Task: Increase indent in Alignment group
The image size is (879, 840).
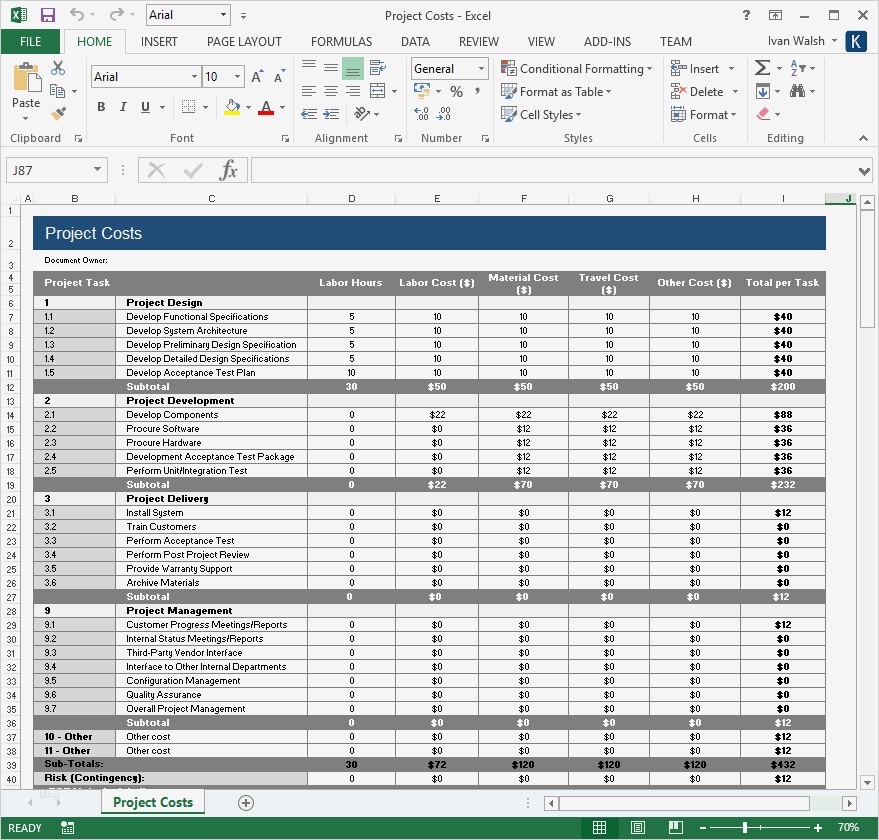Action: pyautogui.click(x=331, y=114)
